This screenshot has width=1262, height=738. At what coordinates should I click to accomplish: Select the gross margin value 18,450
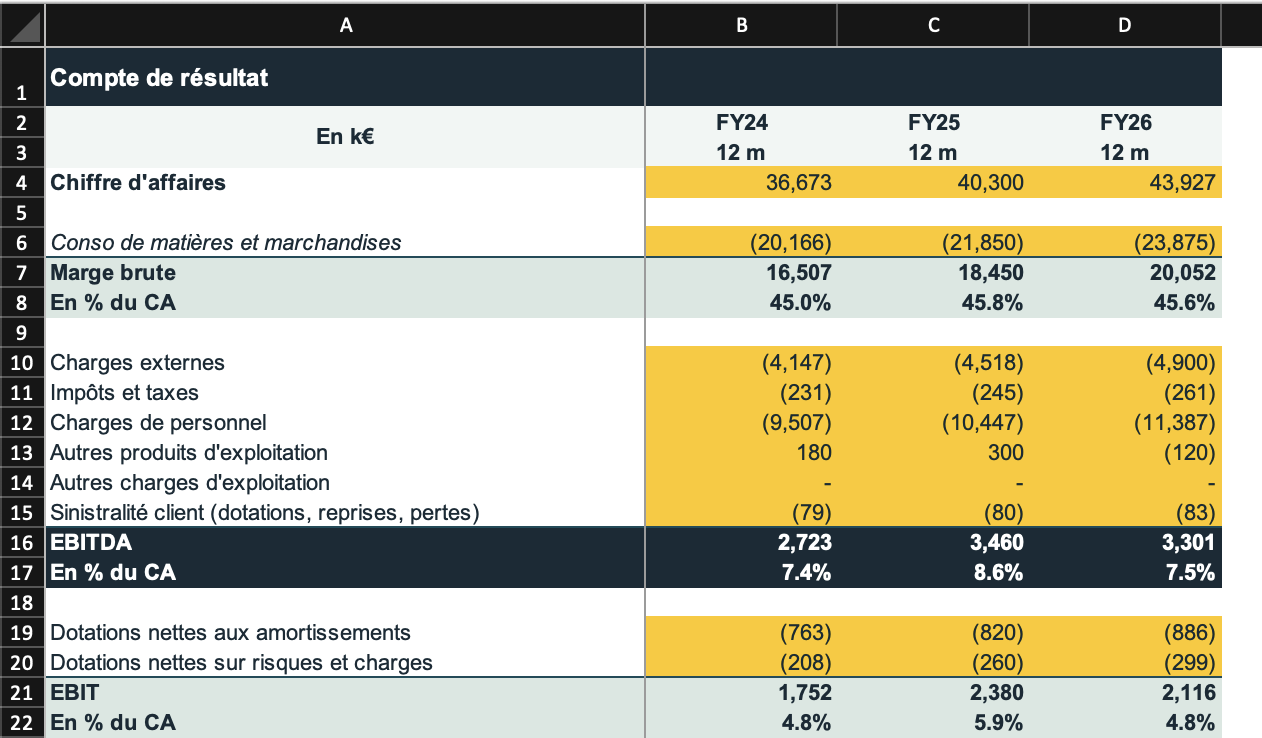933,273
